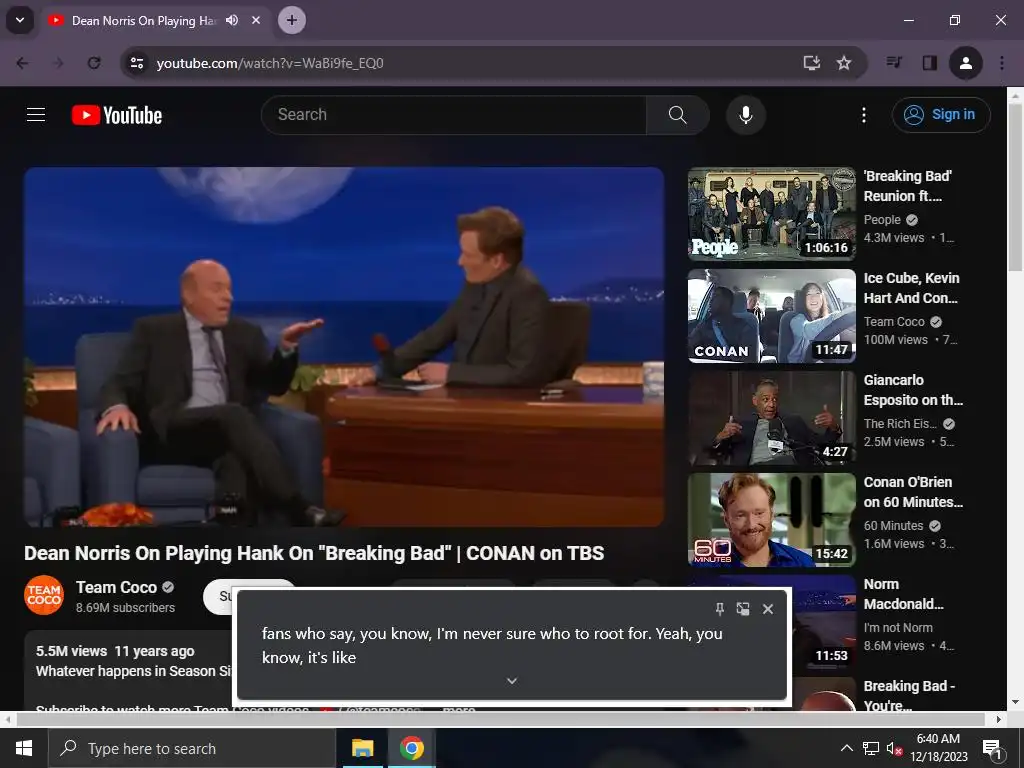Open the YouTube hamburger guide menu
This screenshot has height=768, width=1024.
coord(36,115)
